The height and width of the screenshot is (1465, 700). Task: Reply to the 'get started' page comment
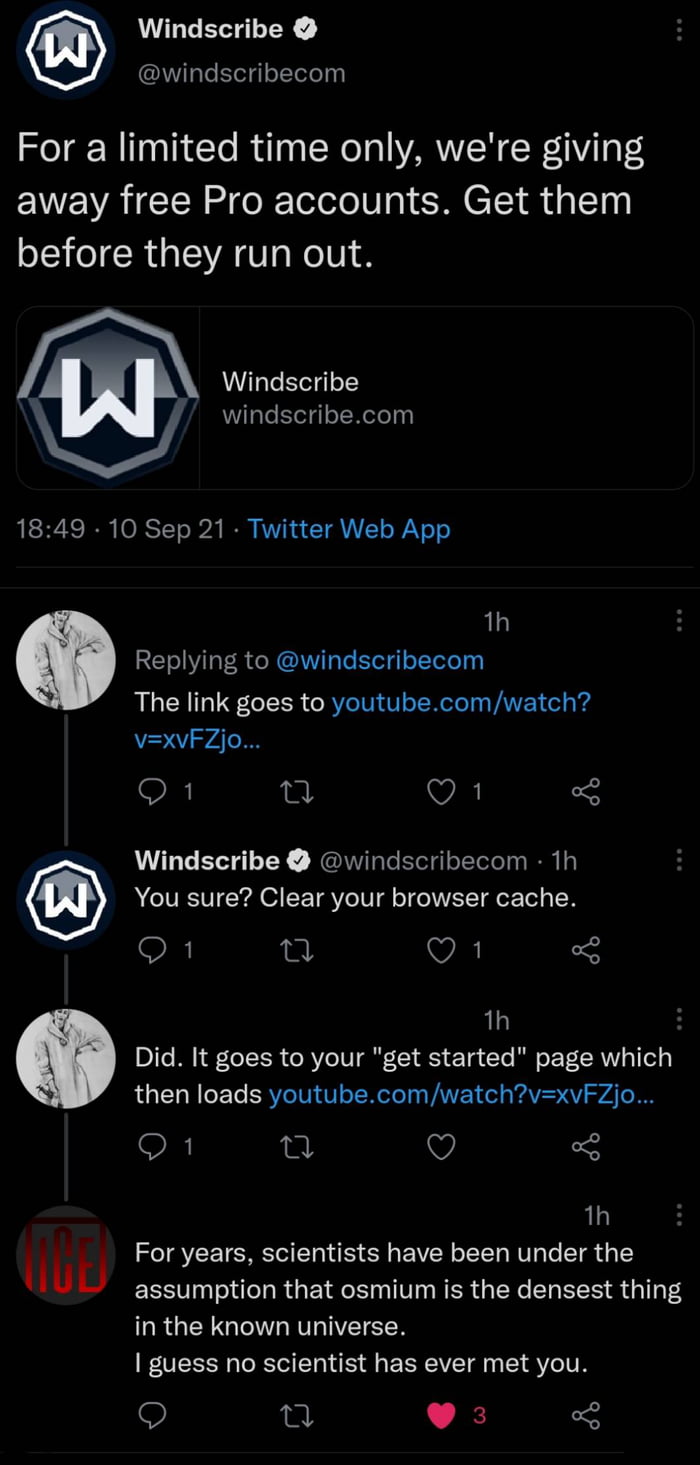point(150,1148)
